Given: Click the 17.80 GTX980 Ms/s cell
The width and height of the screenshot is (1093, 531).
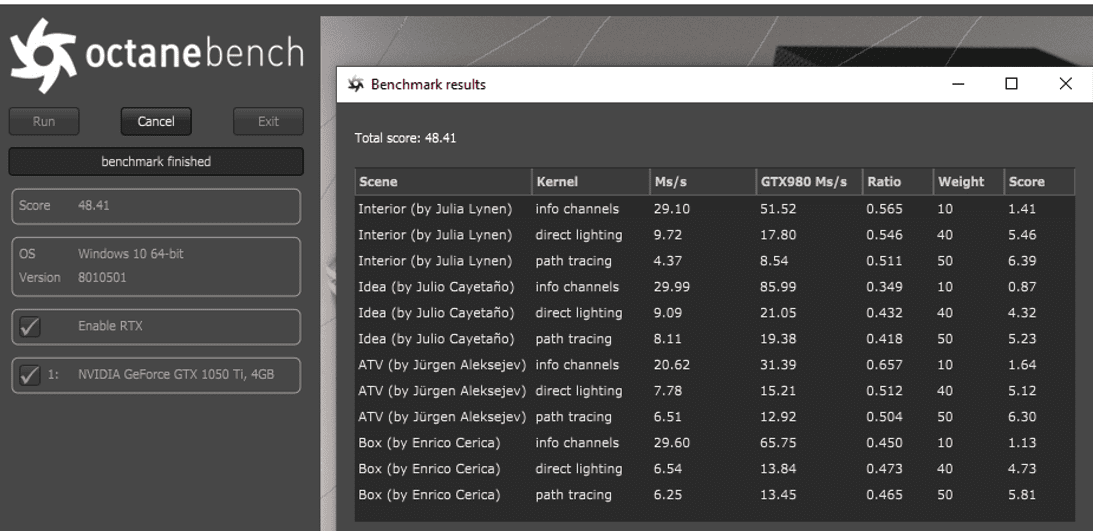Looking at the screenshot, I should click(778, 235).
